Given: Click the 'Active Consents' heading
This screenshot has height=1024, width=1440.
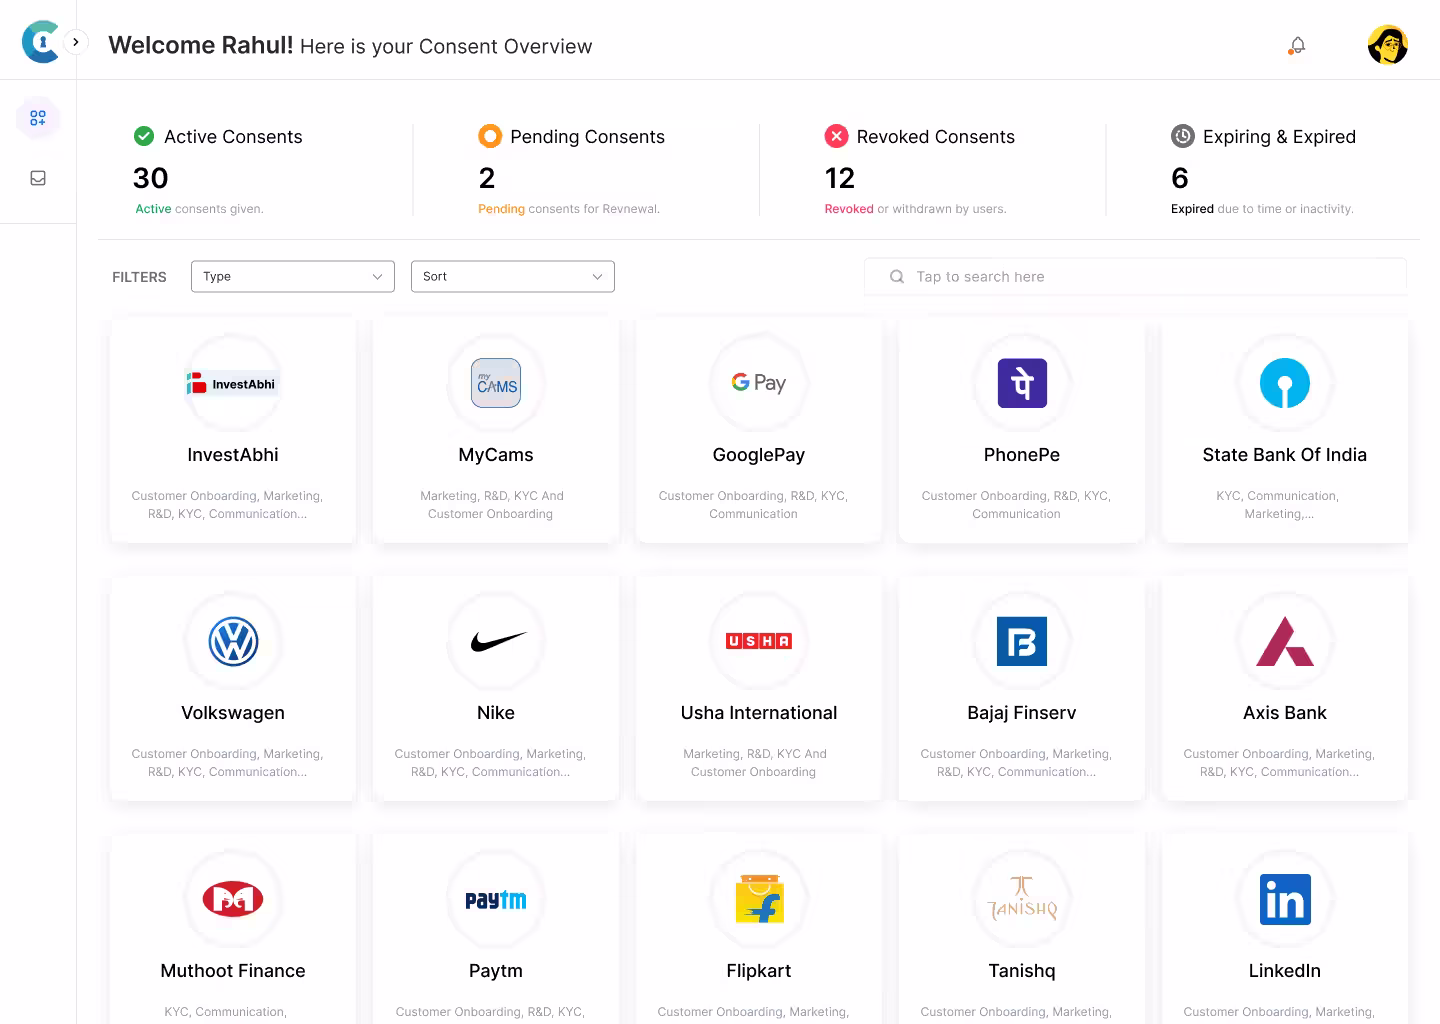Looking at the screenshot, I should (233, 137).
